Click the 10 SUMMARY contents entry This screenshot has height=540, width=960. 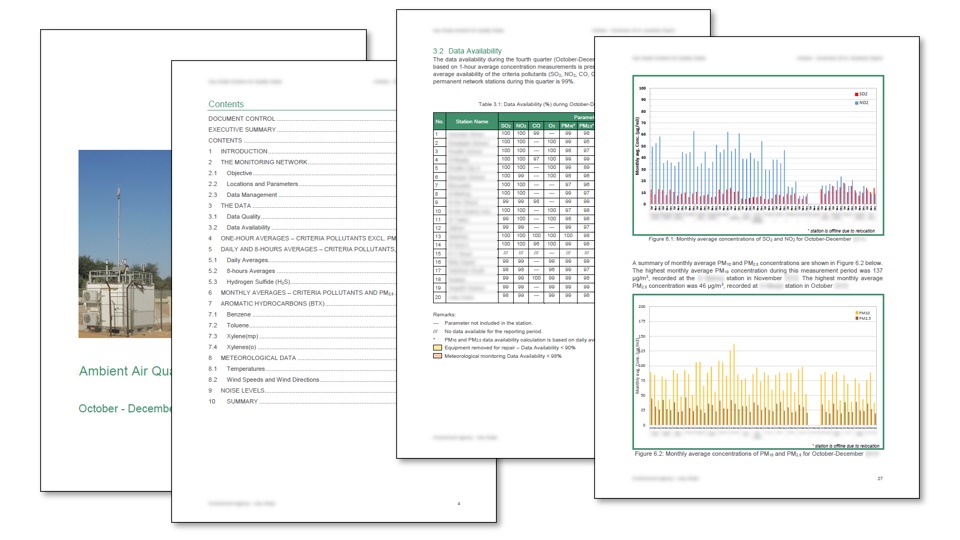point(243,401)
